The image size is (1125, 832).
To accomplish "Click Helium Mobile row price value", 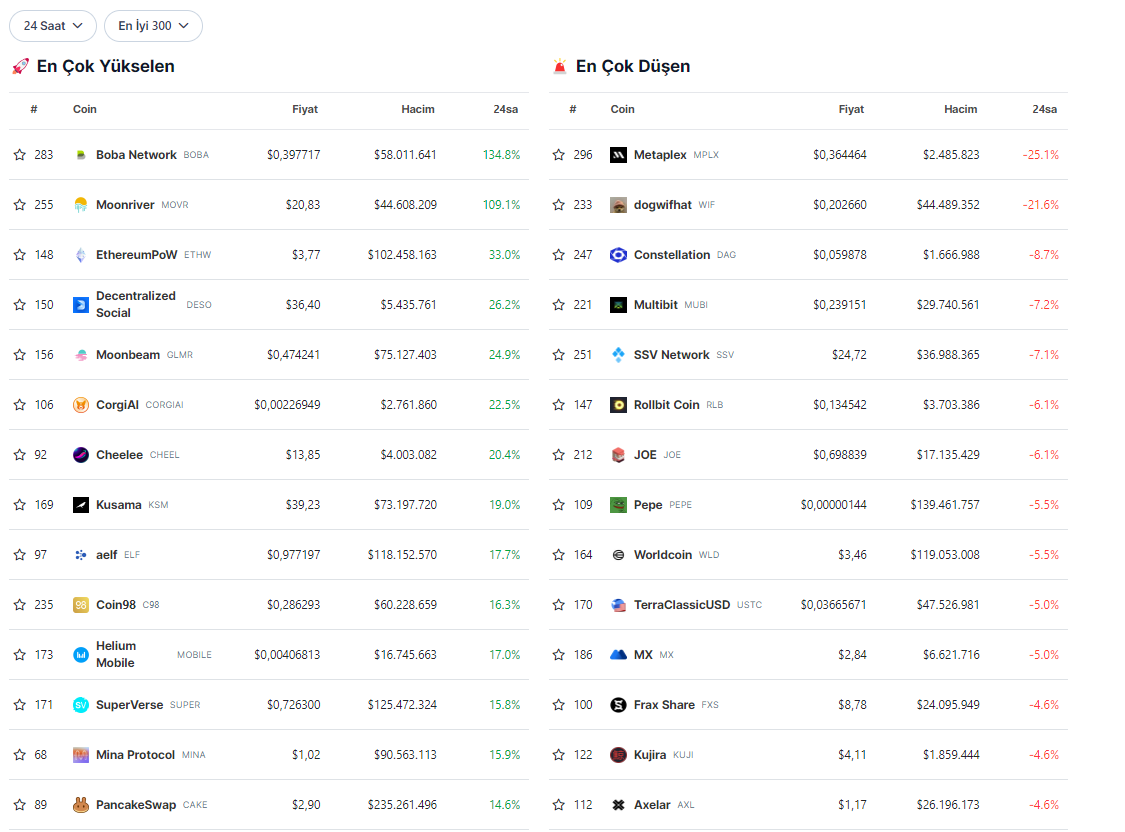I will pyautogui.click(x=287, y=655).
